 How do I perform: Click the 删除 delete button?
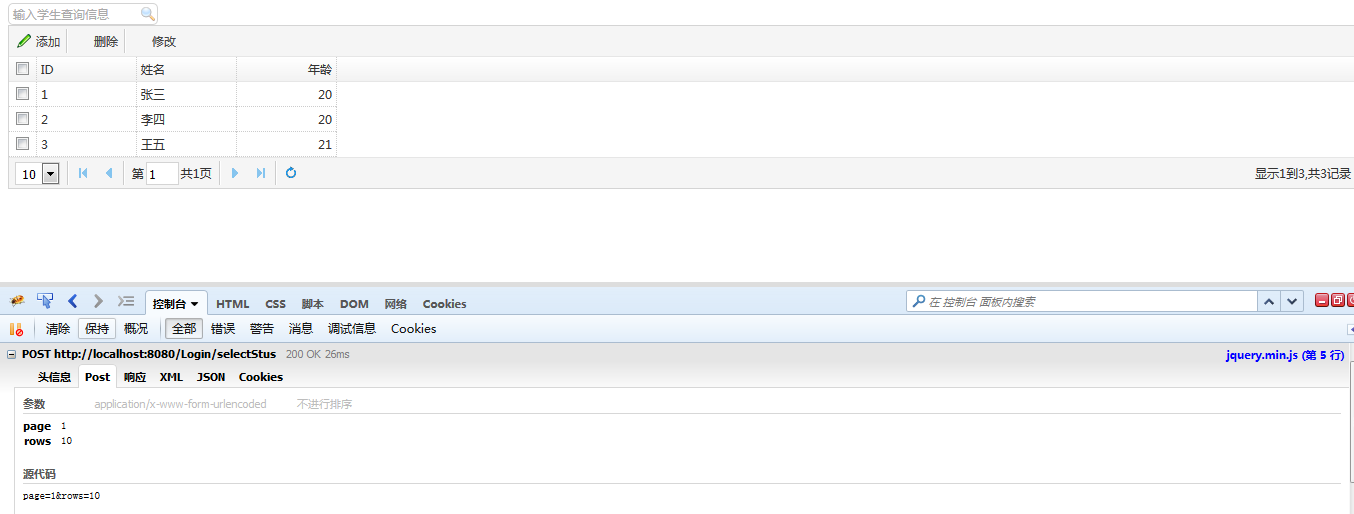pyautogui.click(x=105, y=42)
